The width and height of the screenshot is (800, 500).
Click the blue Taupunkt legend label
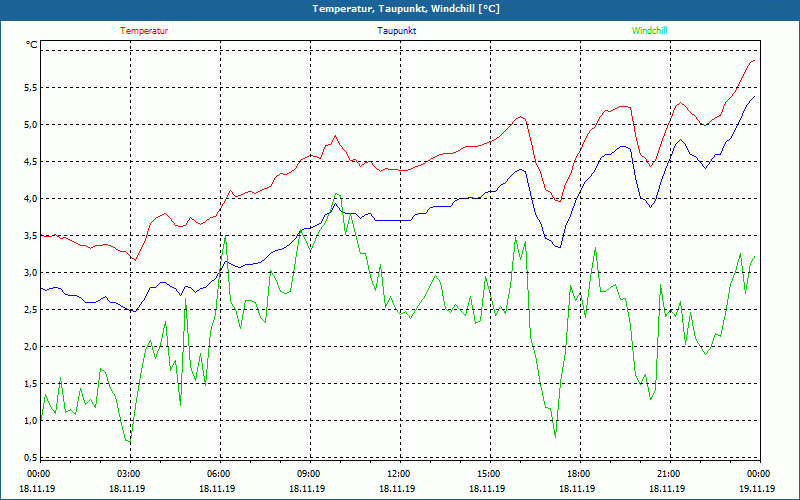point(396,31)
